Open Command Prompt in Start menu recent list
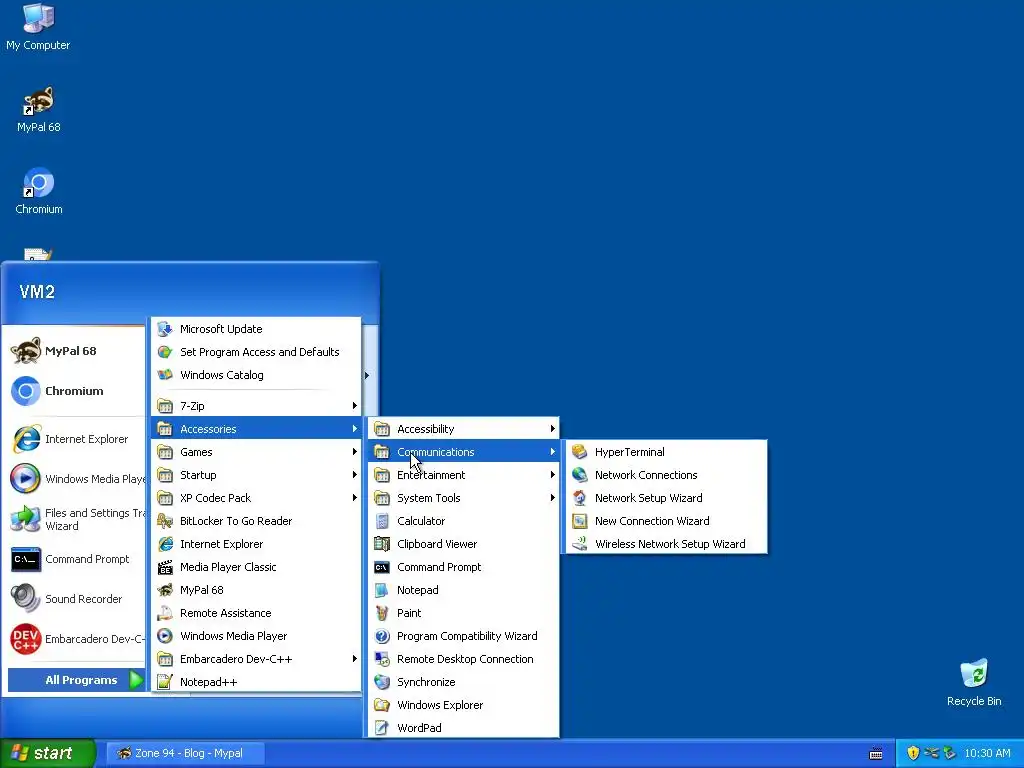The image size is (1024, 768). [x=76, y=559]
